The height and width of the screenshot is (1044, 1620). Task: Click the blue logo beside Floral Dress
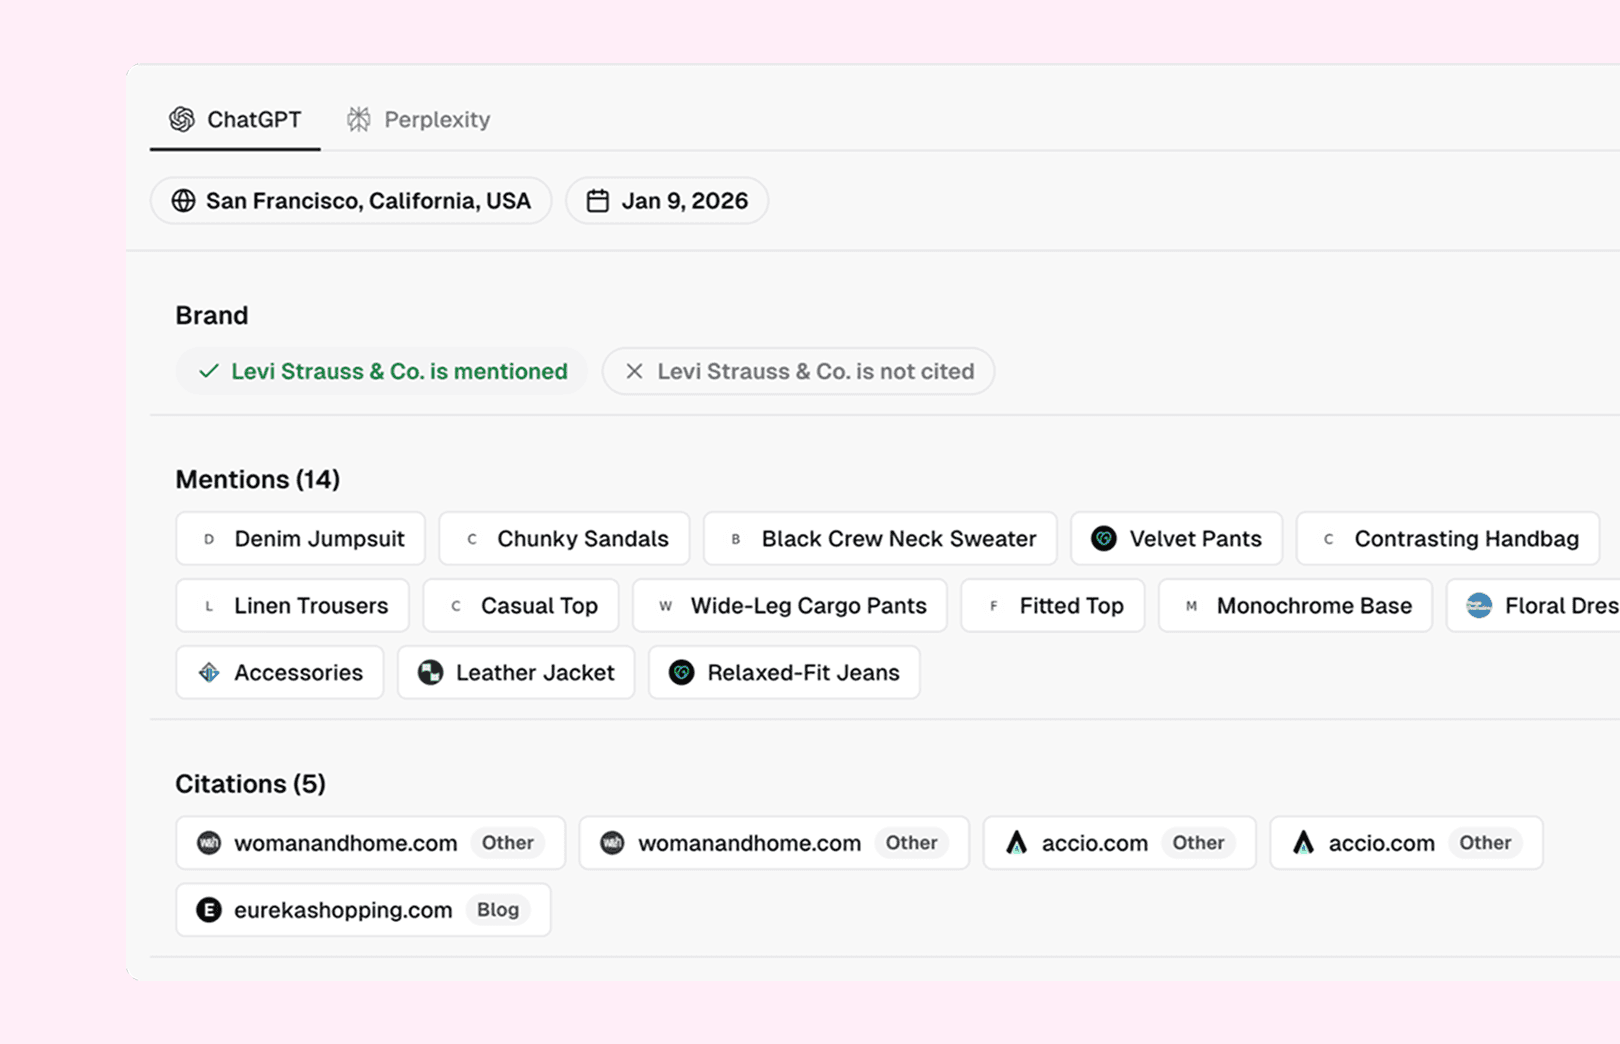click(1479, 606)
